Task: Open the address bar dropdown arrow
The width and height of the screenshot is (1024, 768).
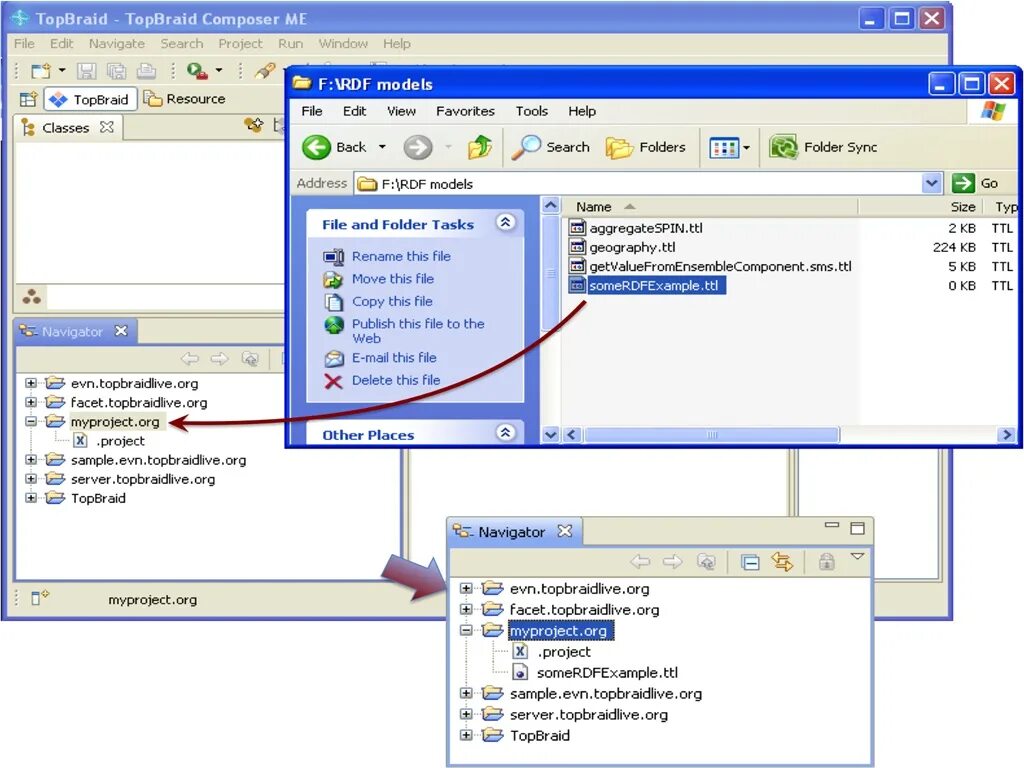Action: click(932, 184)
